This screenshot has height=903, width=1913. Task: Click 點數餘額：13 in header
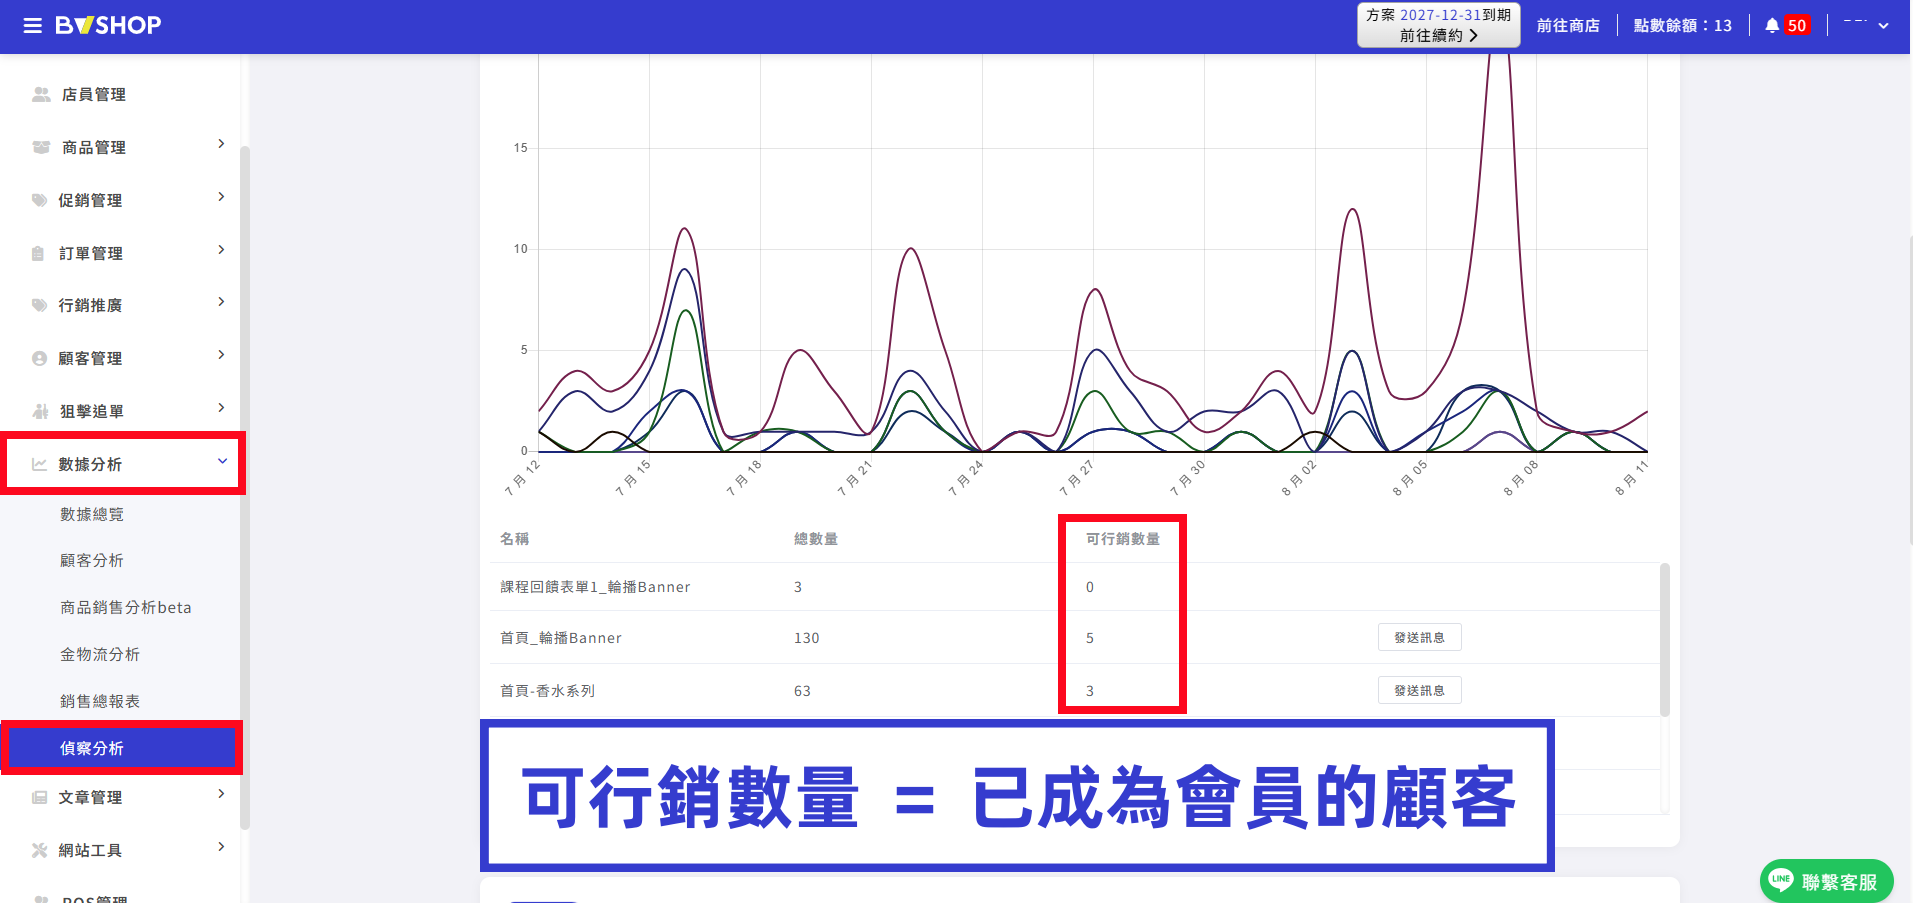(1683, 26)
